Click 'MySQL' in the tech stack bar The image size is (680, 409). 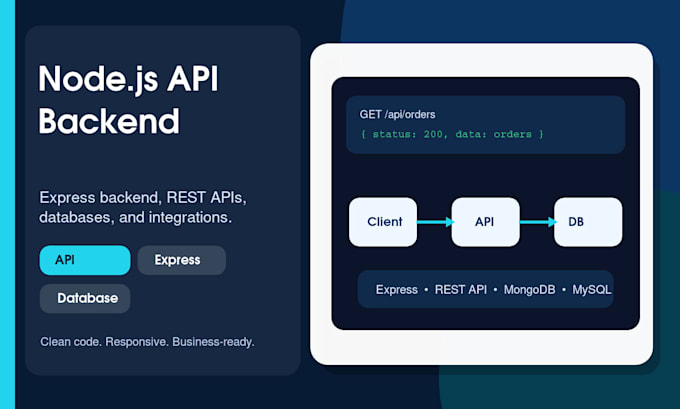(x=592, y=290)
